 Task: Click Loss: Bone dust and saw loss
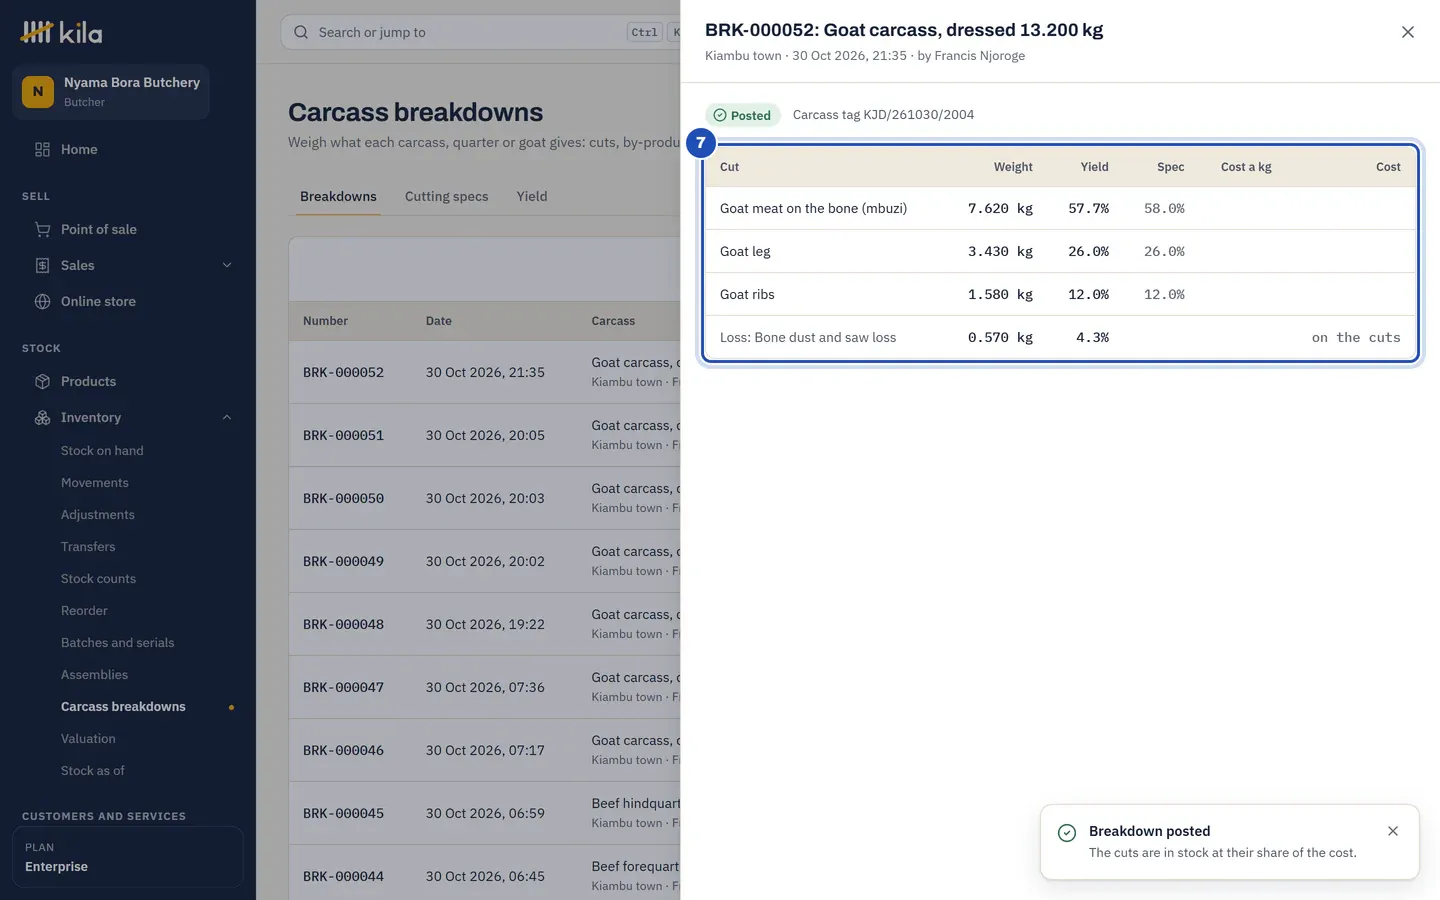pos(808,337)
